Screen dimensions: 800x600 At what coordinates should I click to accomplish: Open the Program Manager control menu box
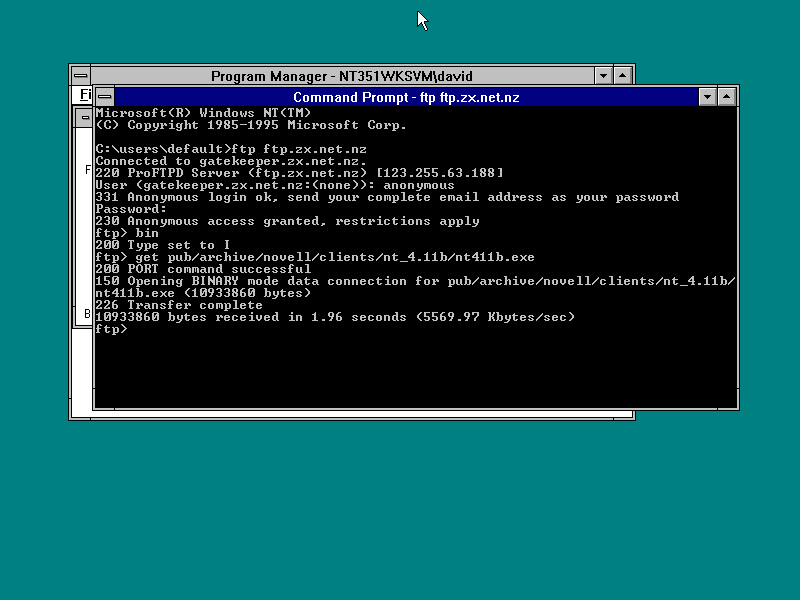coord(81,76)
